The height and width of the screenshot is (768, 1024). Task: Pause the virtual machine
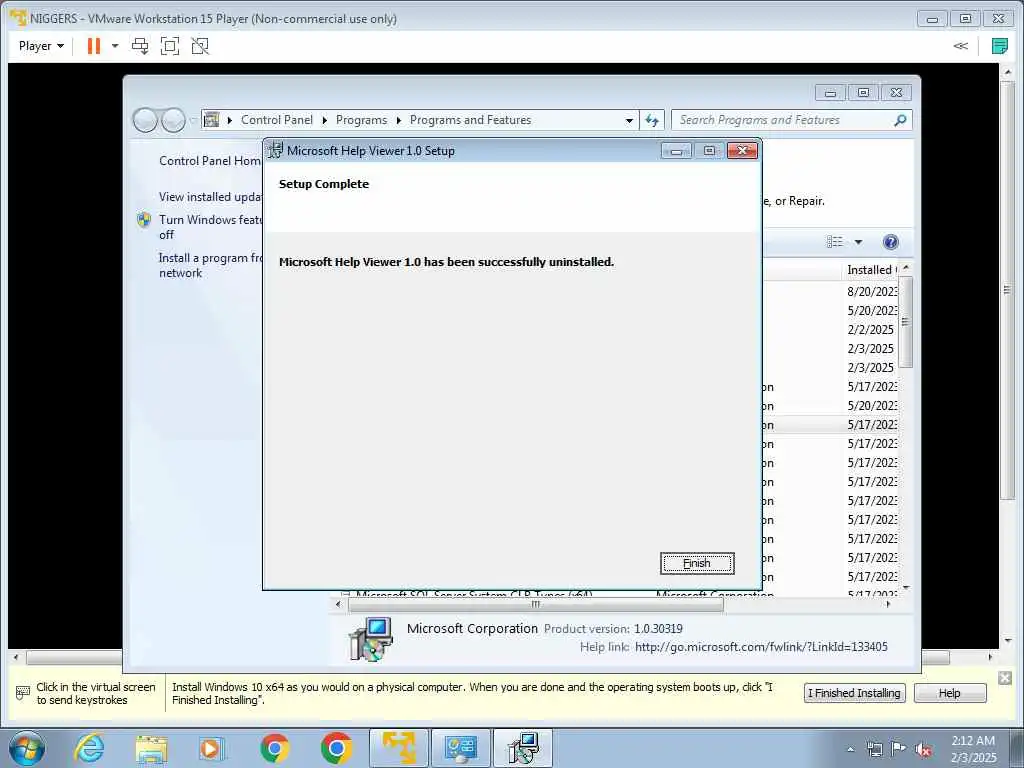94,46
